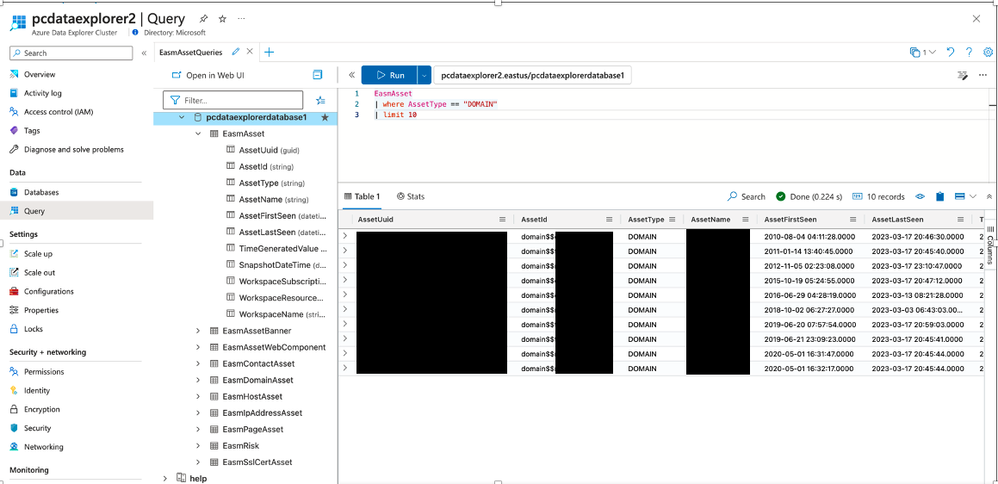Open query editor more options ellipsis
Image resolution: width=998 pixels, height=484 pixels.
tap(983, 75)
